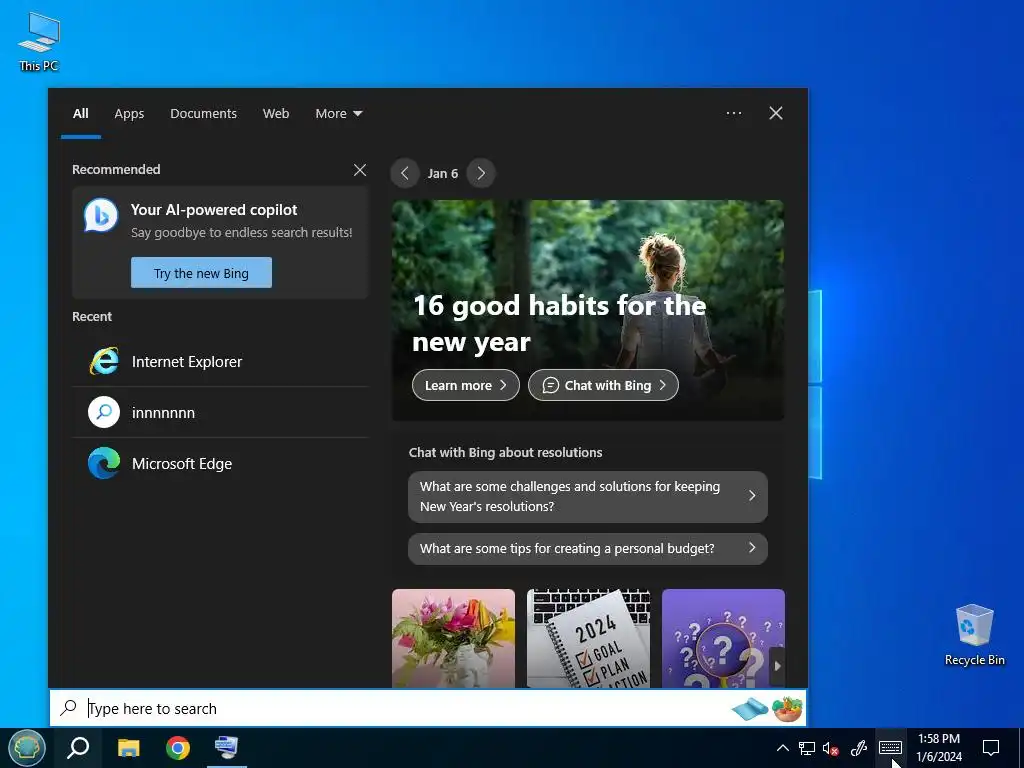Click the Jan 6 date label
Screen dimensions: 1024x768
443,174
